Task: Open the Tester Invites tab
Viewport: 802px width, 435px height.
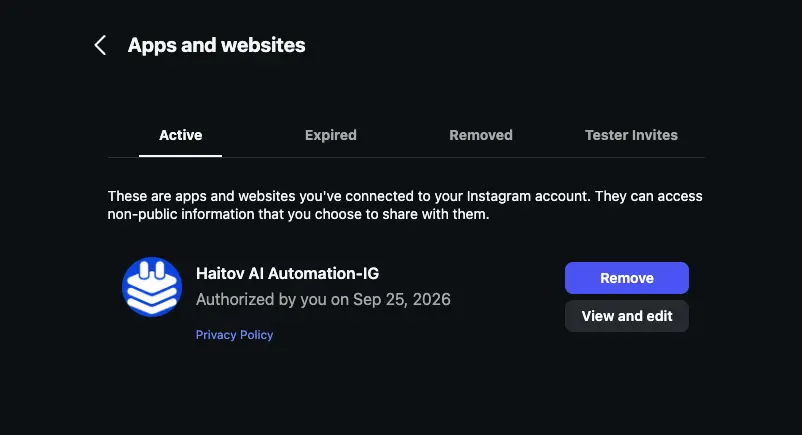Action: pyautogui.click(x=631, y=135)
